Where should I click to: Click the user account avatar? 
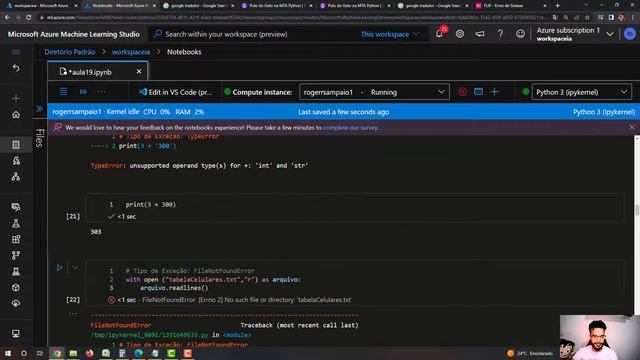tap(630, 34)
